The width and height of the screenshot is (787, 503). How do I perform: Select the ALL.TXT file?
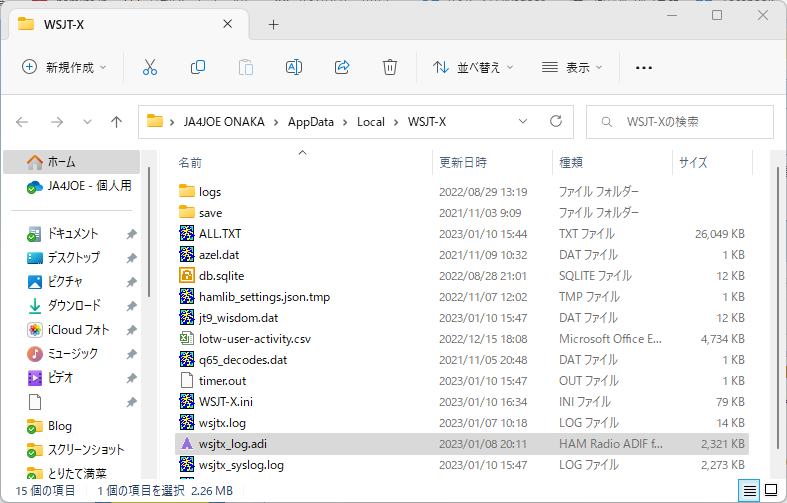point(462,233)
